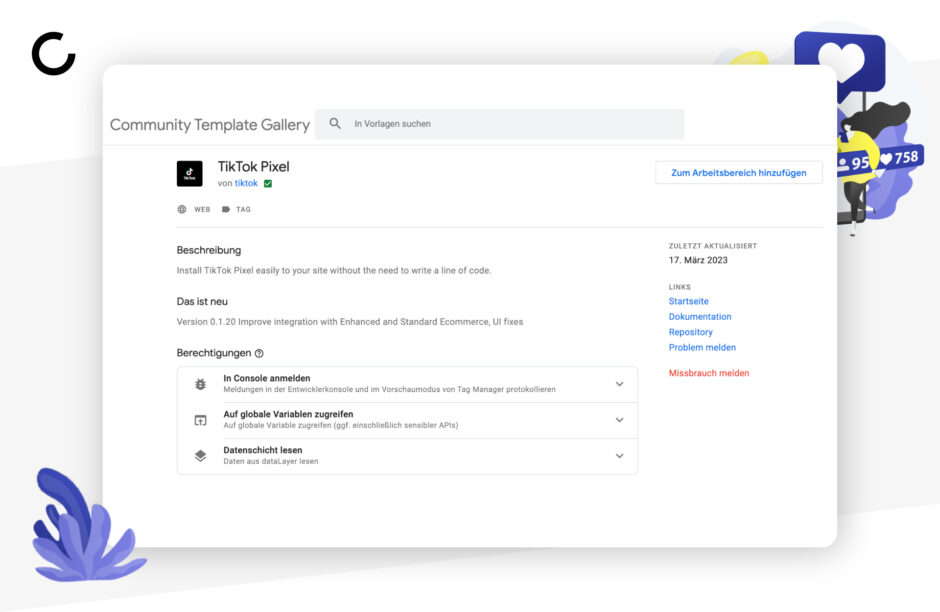Click Zum Arbeitsbereich hinzufügen button

pyautogui.click(x=739, y=173)
